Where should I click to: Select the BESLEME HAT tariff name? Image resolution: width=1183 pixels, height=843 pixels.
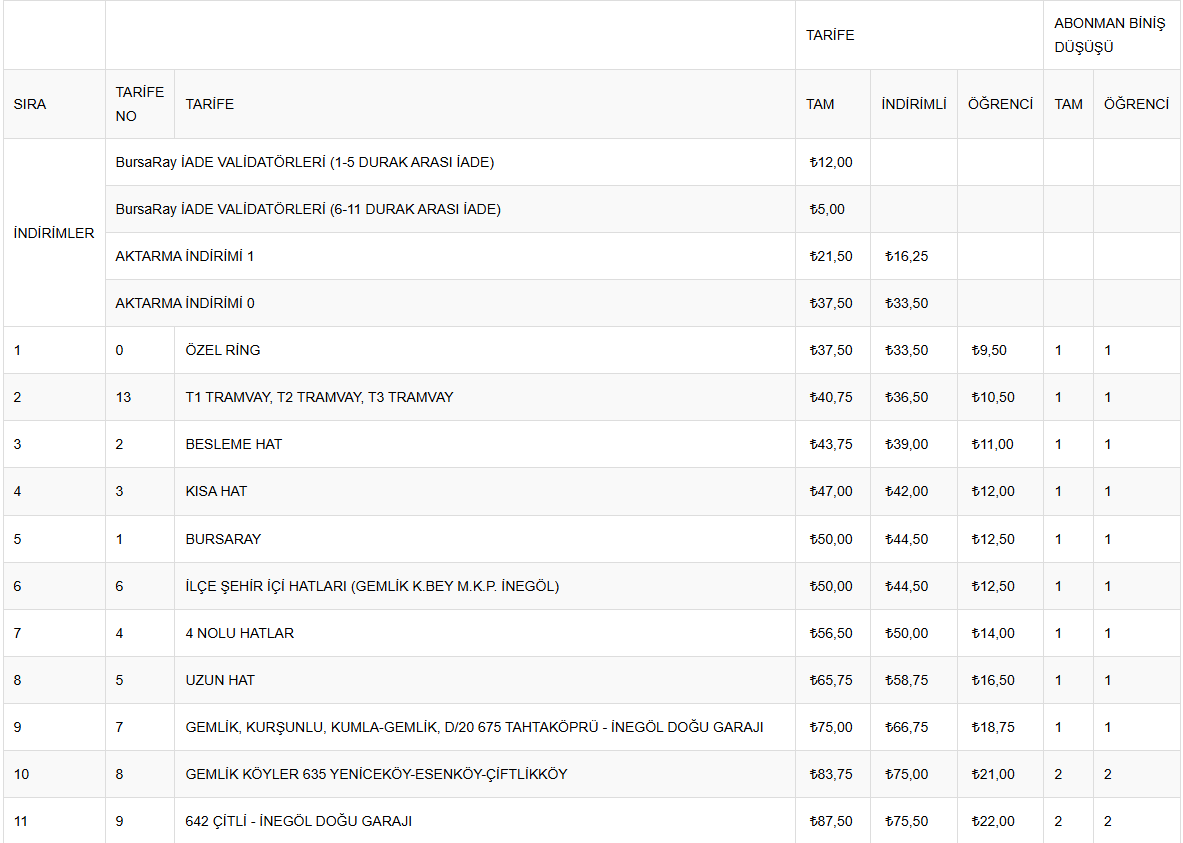[234, 445]
